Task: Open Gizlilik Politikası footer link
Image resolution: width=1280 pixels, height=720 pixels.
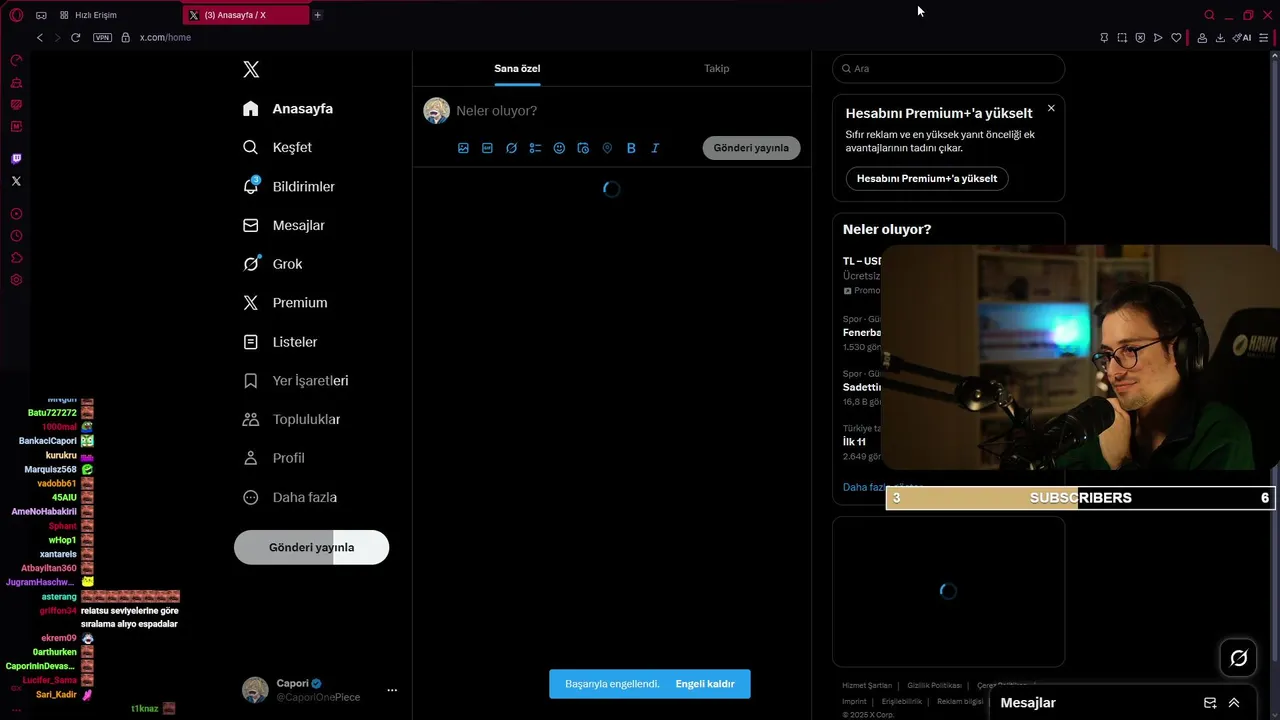Action: point(934,686)
